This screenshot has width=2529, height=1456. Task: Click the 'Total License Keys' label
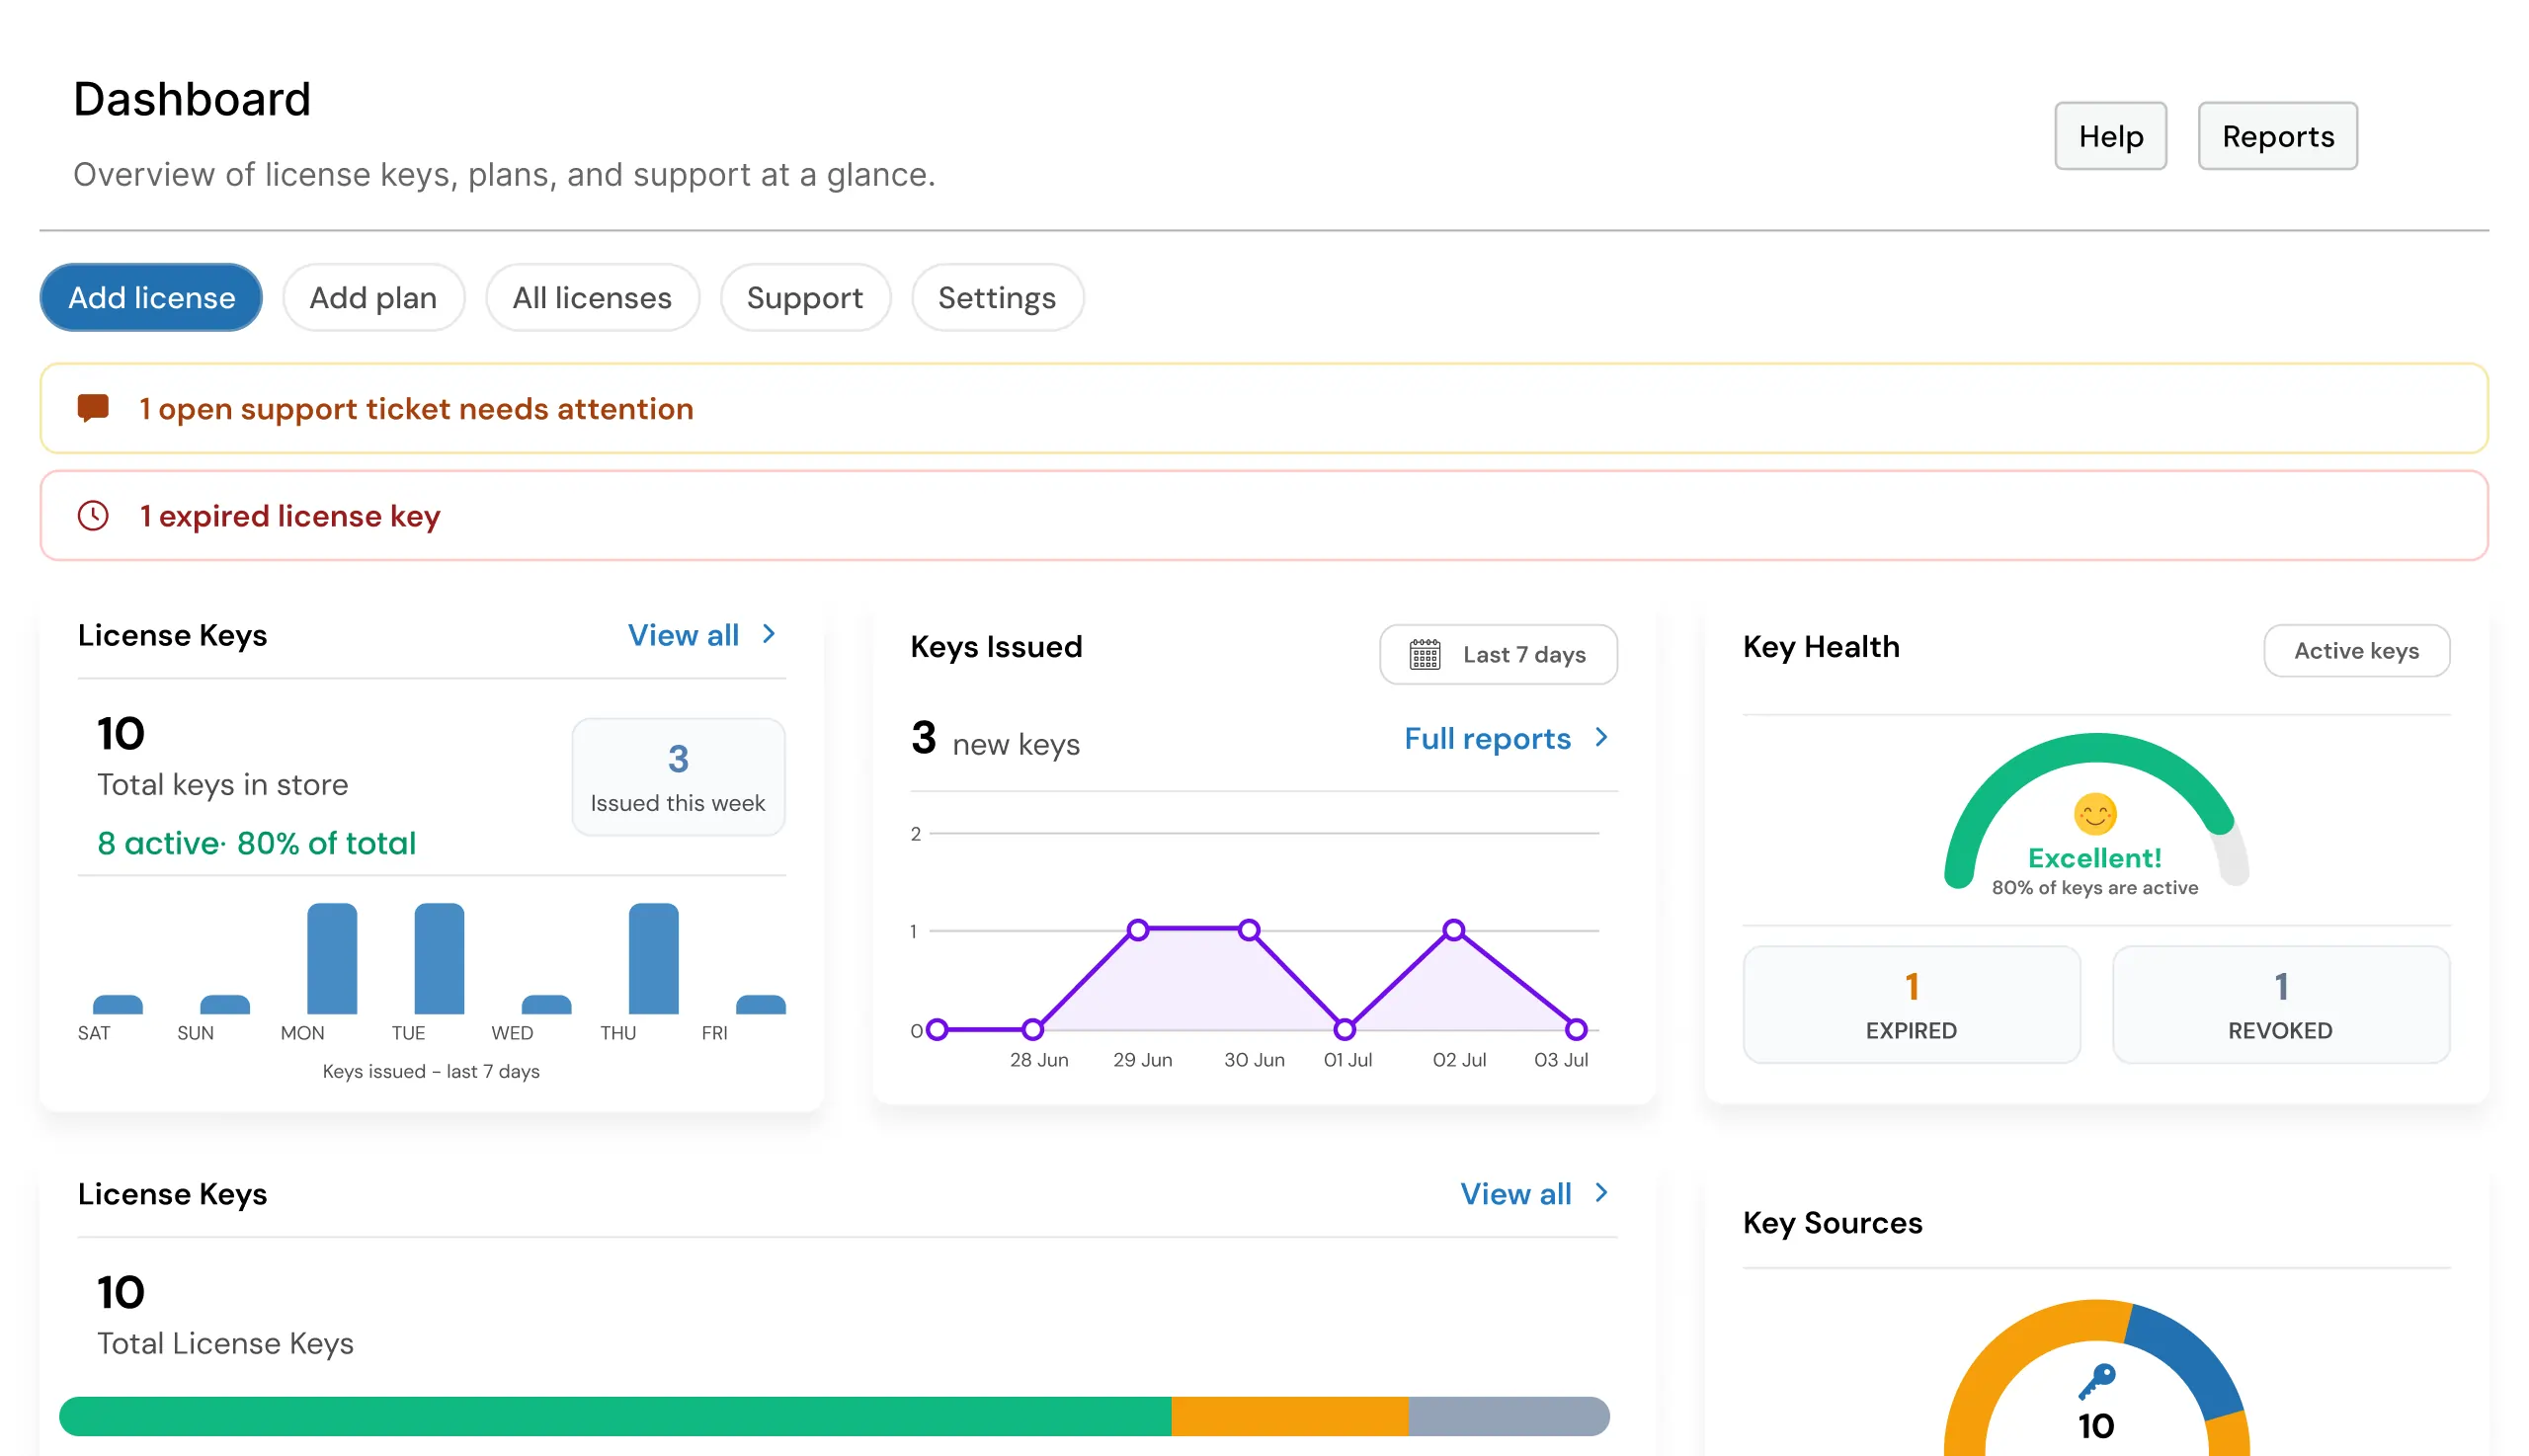pos(225,1343)
